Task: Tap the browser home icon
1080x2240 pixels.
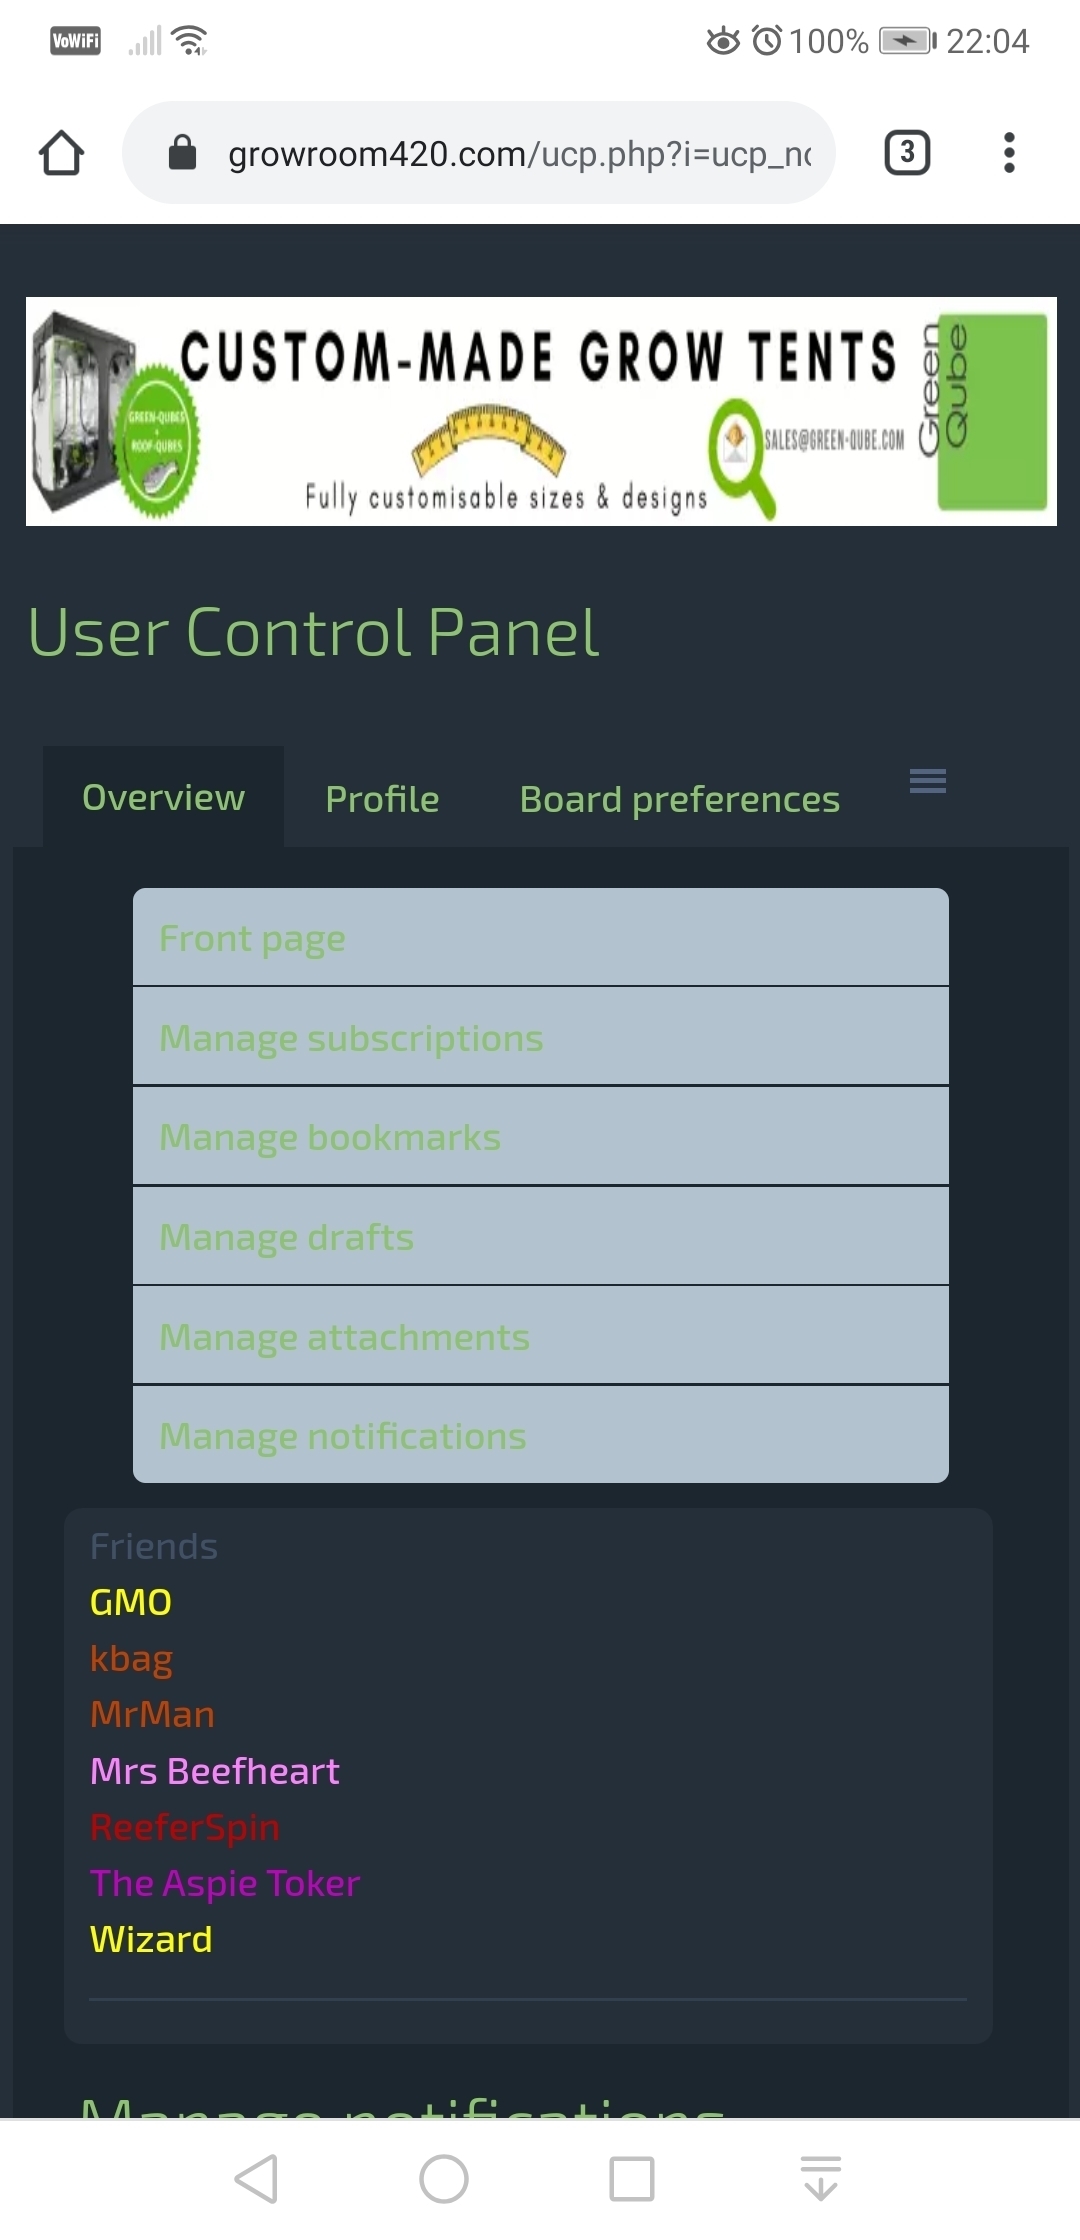Action: [61, 153]
